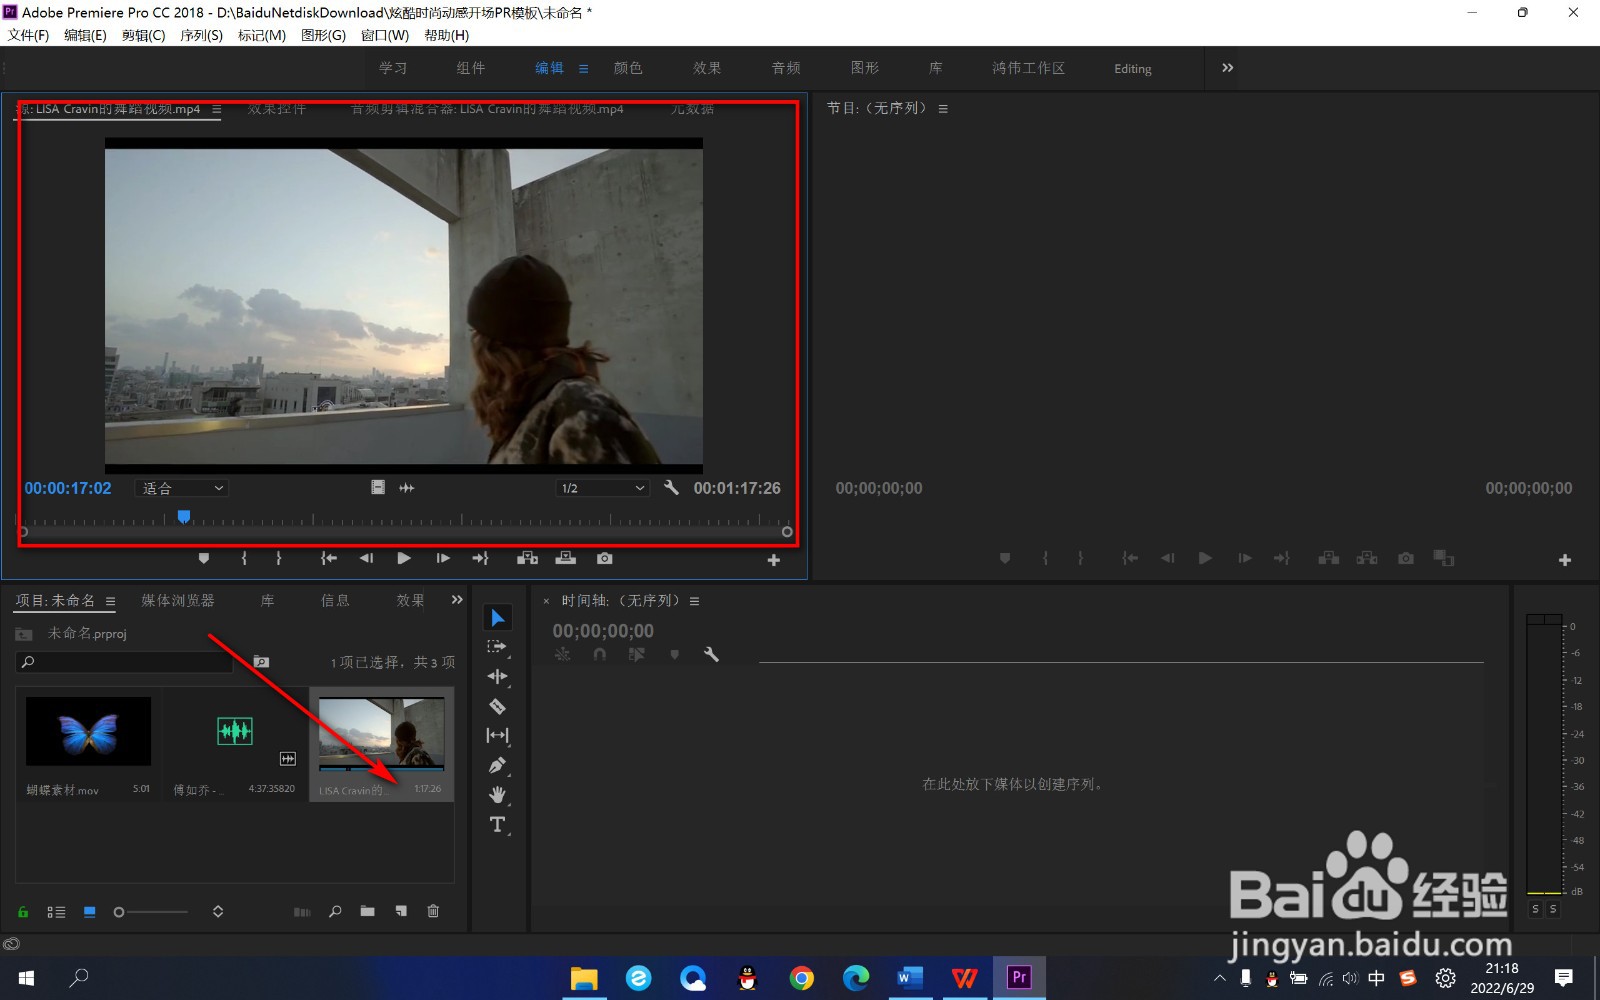Mark Out point in Source monitor

(279, 558)
